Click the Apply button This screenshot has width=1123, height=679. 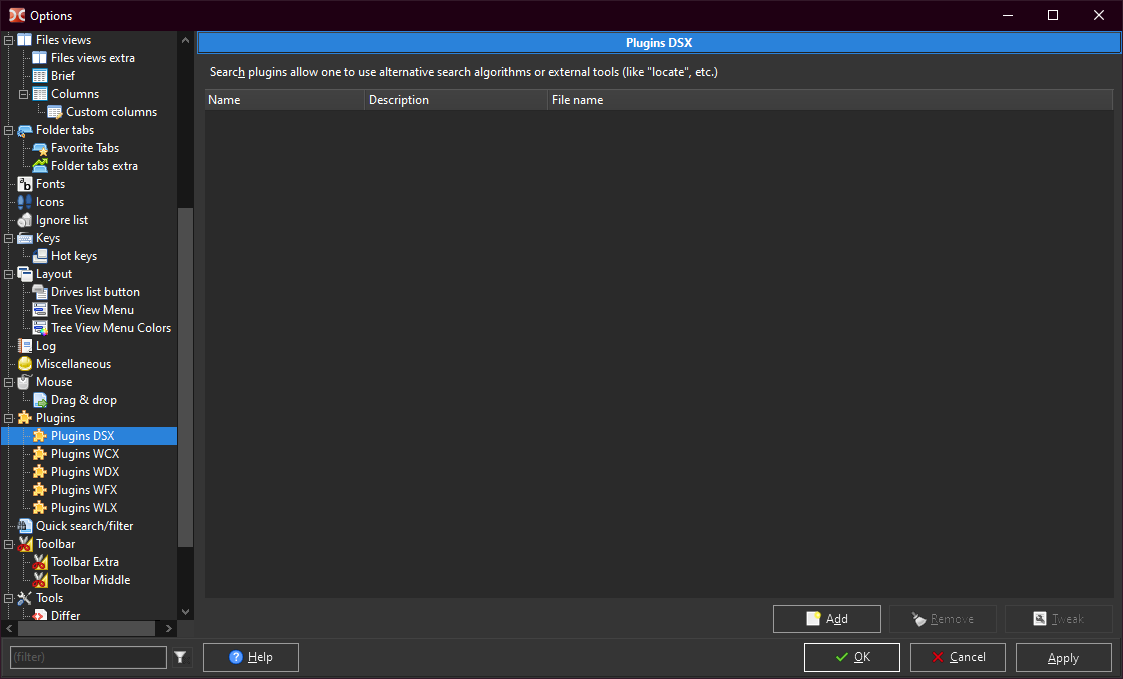tap(1063, 657)
